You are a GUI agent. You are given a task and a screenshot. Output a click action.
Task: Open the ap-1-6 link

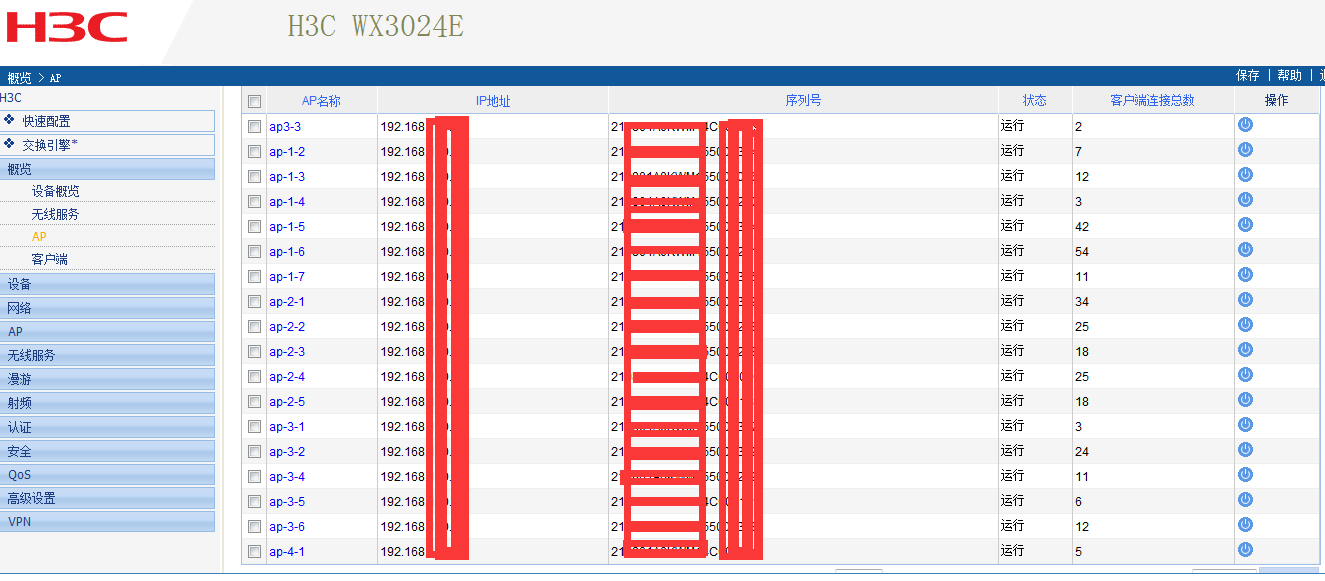[x=287, y=252]
